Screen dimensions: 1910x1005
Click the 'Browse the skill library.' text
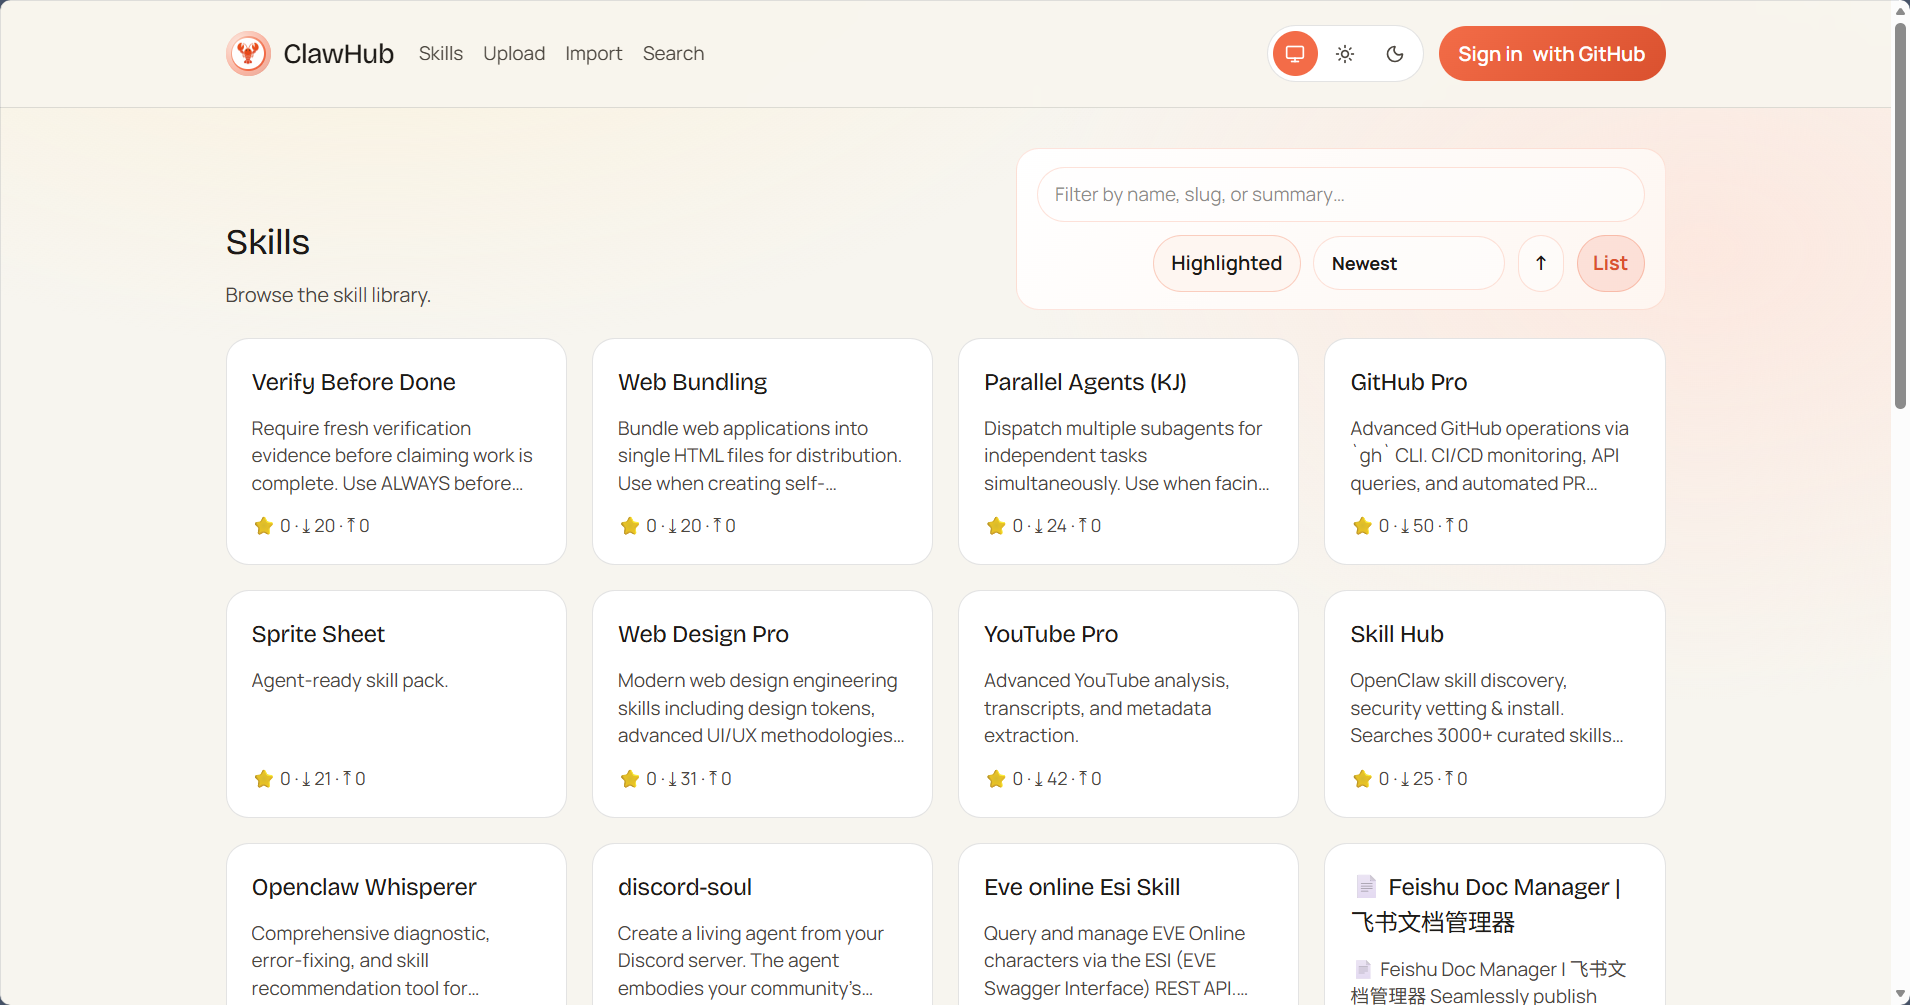[328, 295]
